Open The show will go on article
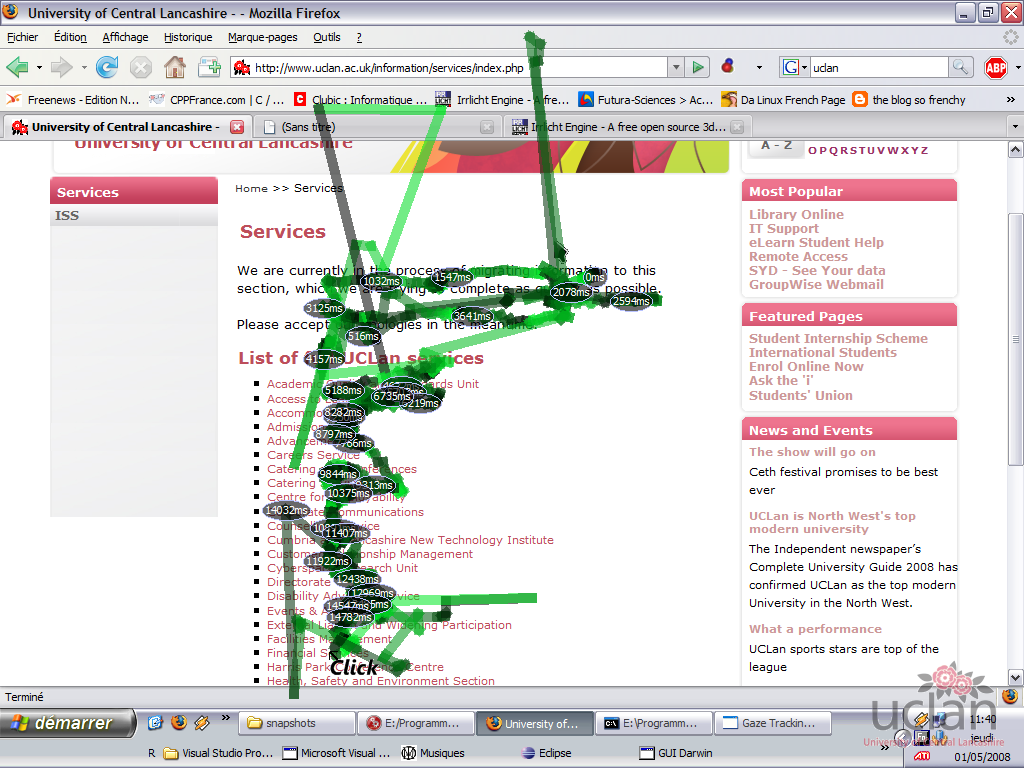This screenshot has height=768, width=1024. click(x=812, y=452)
